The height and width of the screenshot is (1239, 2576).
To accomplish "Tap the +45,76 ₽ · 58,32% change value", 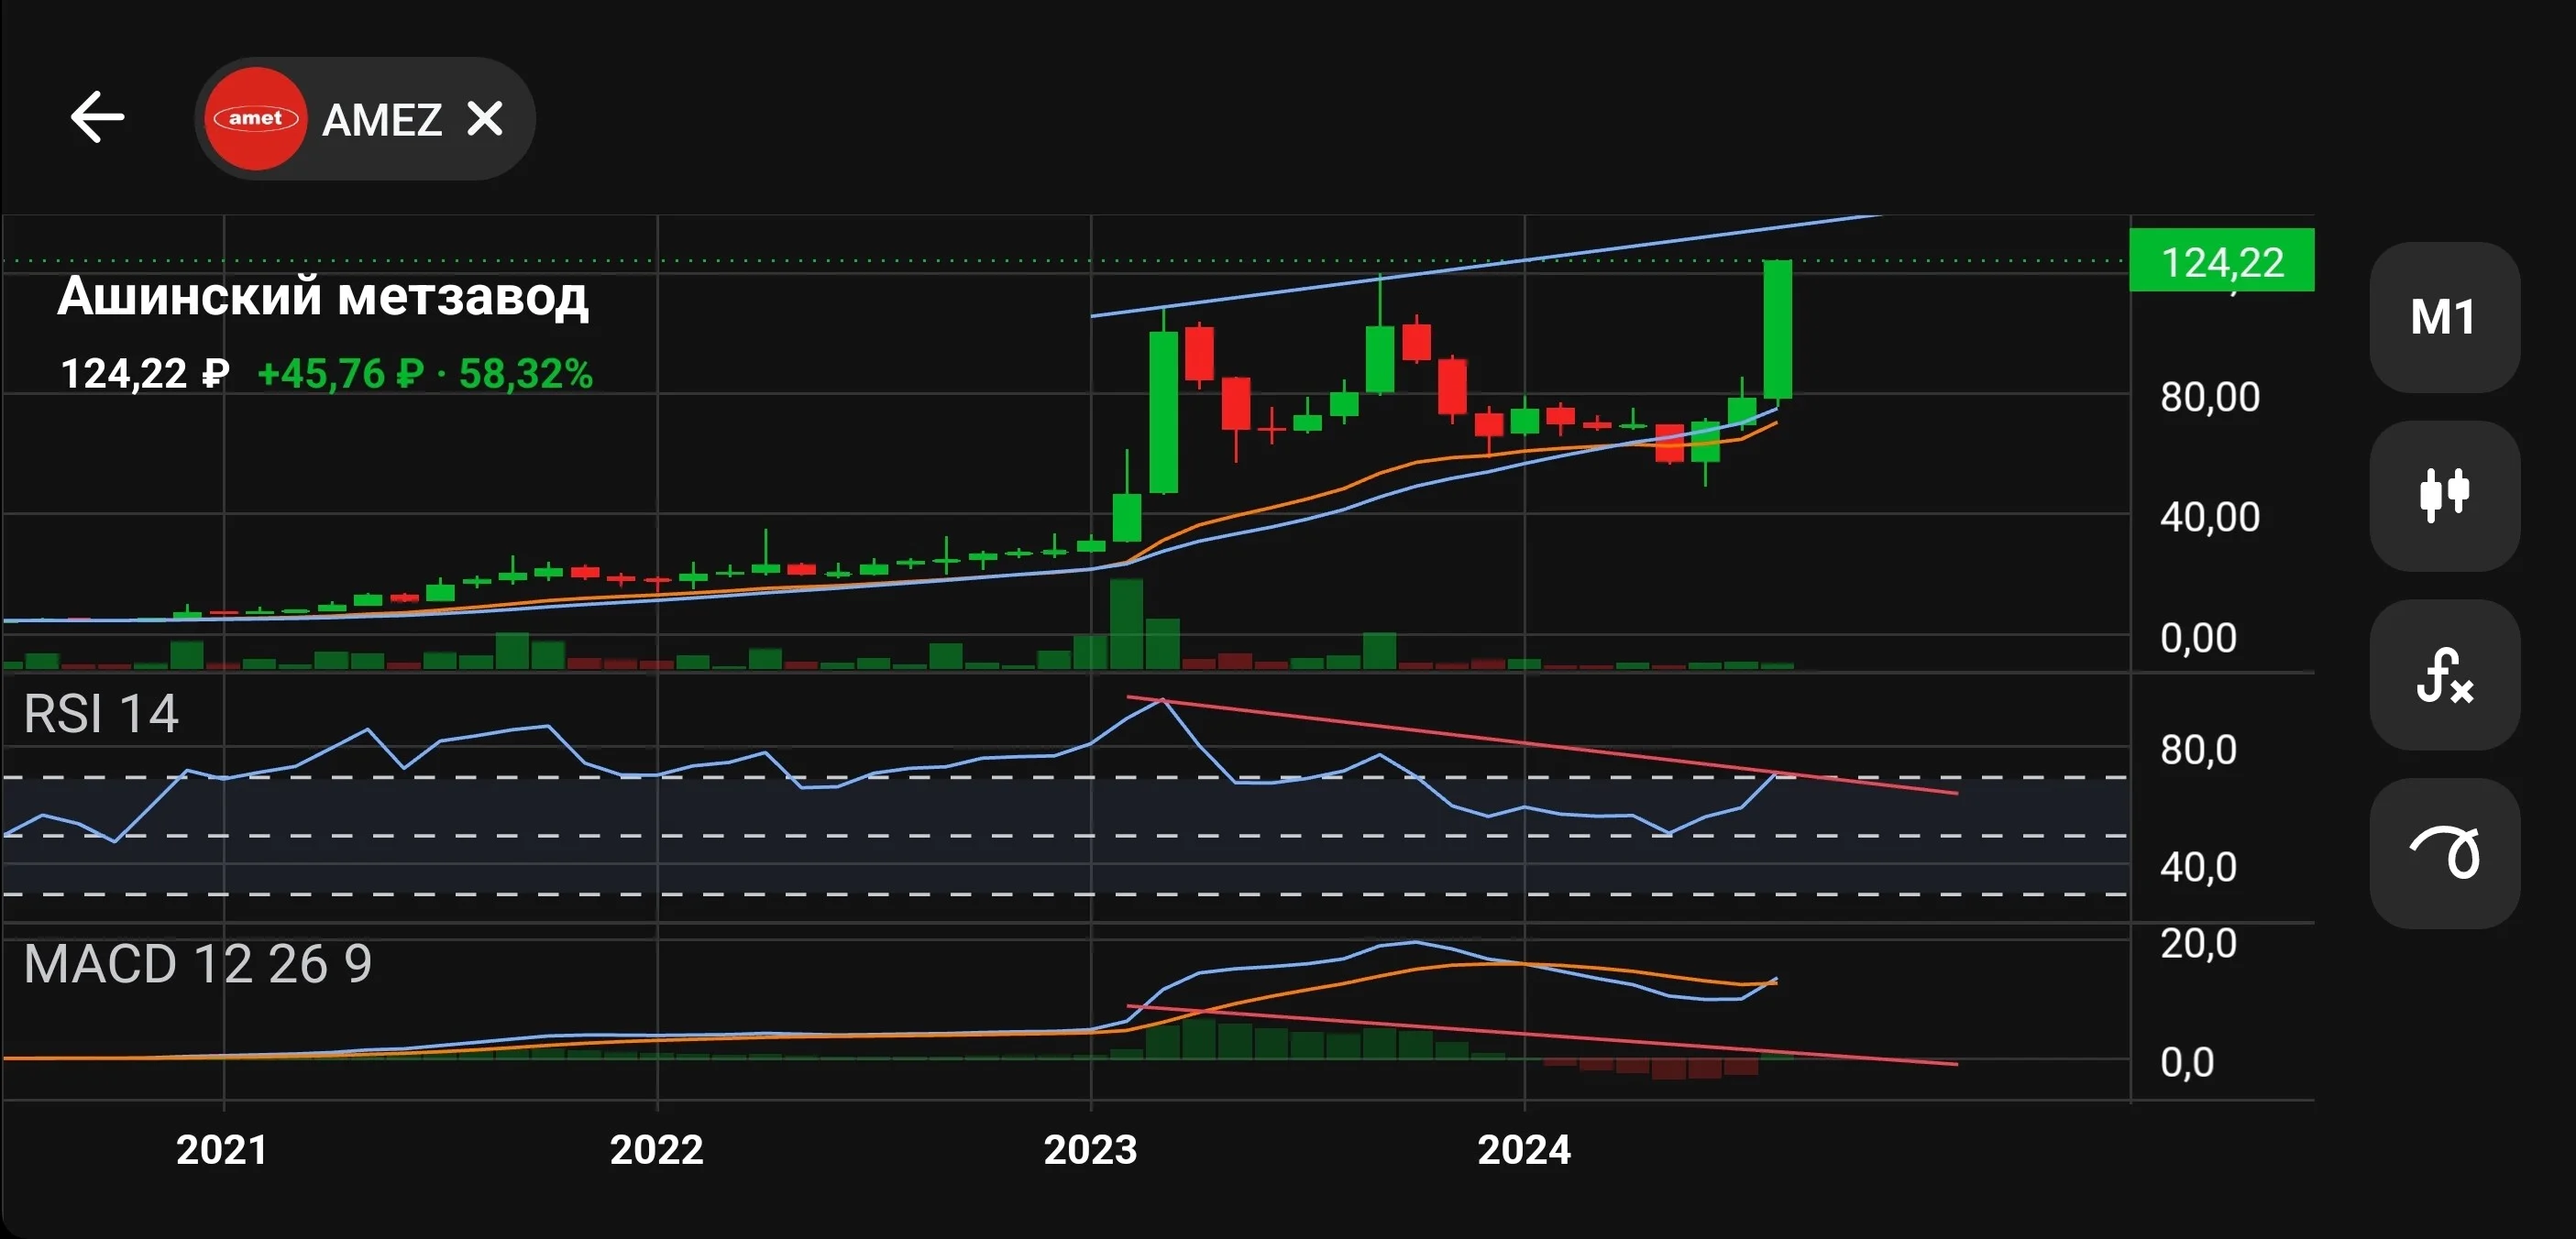I will (425, 374).
